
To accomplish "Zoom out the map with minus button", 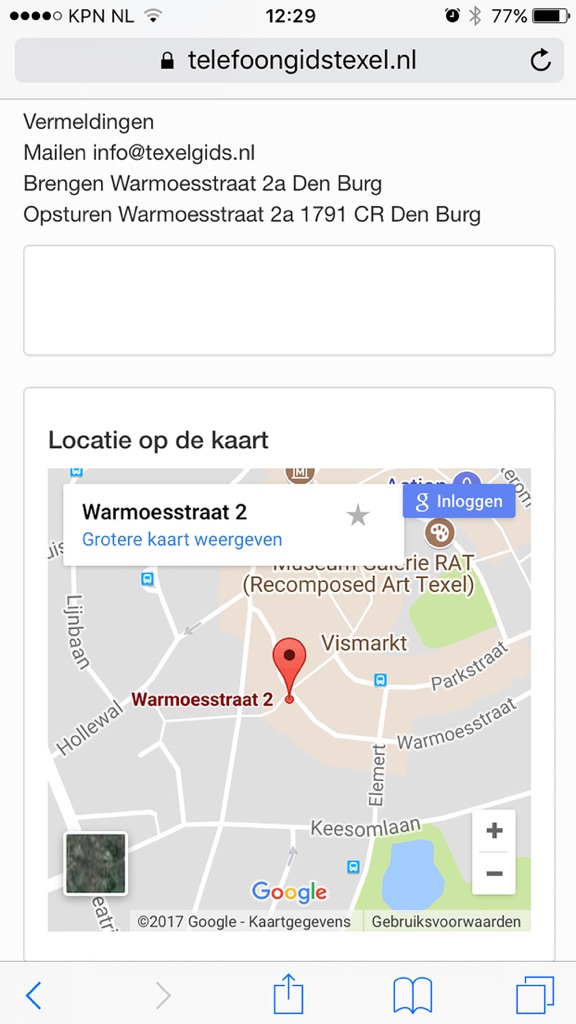I will click(x=494, y=873).
